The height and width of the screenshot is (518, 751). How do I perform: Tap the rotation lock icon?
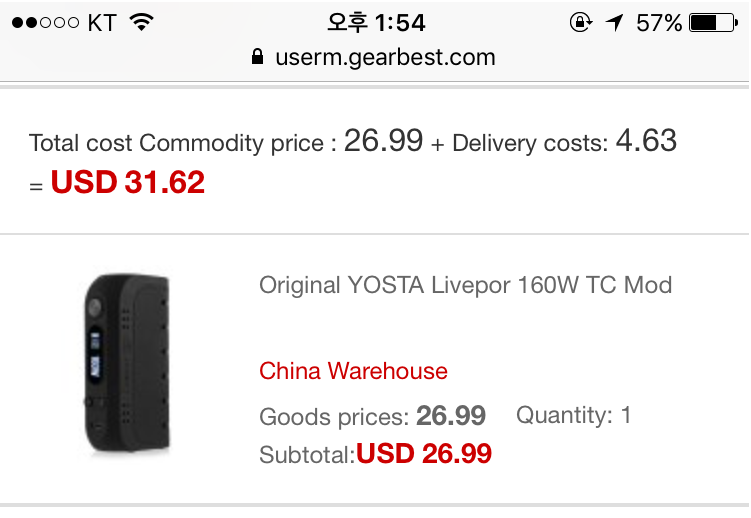point(580,23)
